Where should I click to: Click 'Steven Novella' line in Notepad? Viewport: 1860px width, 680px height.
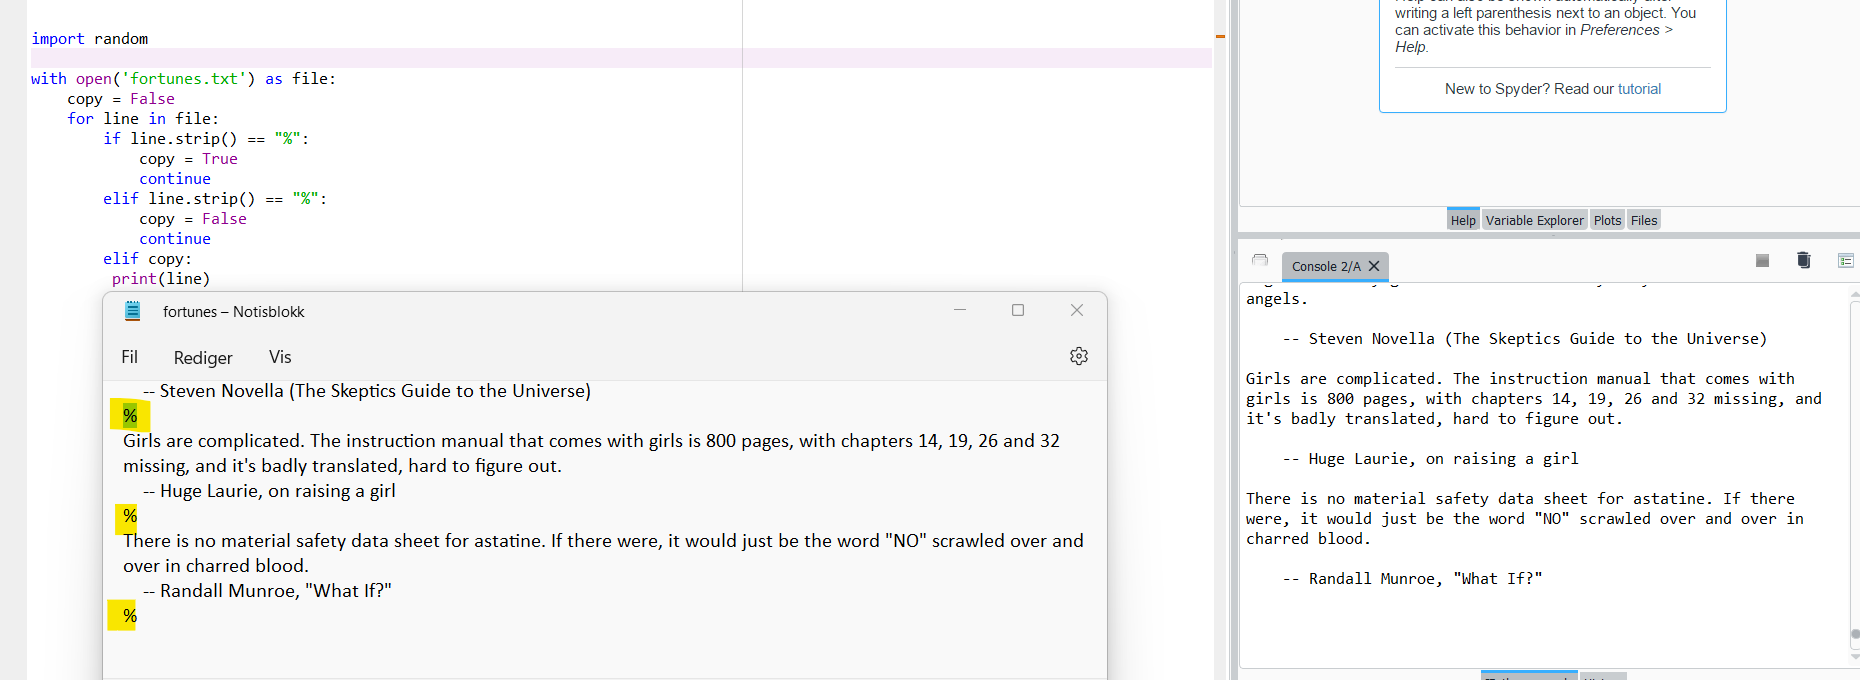(x=367, y=391)
